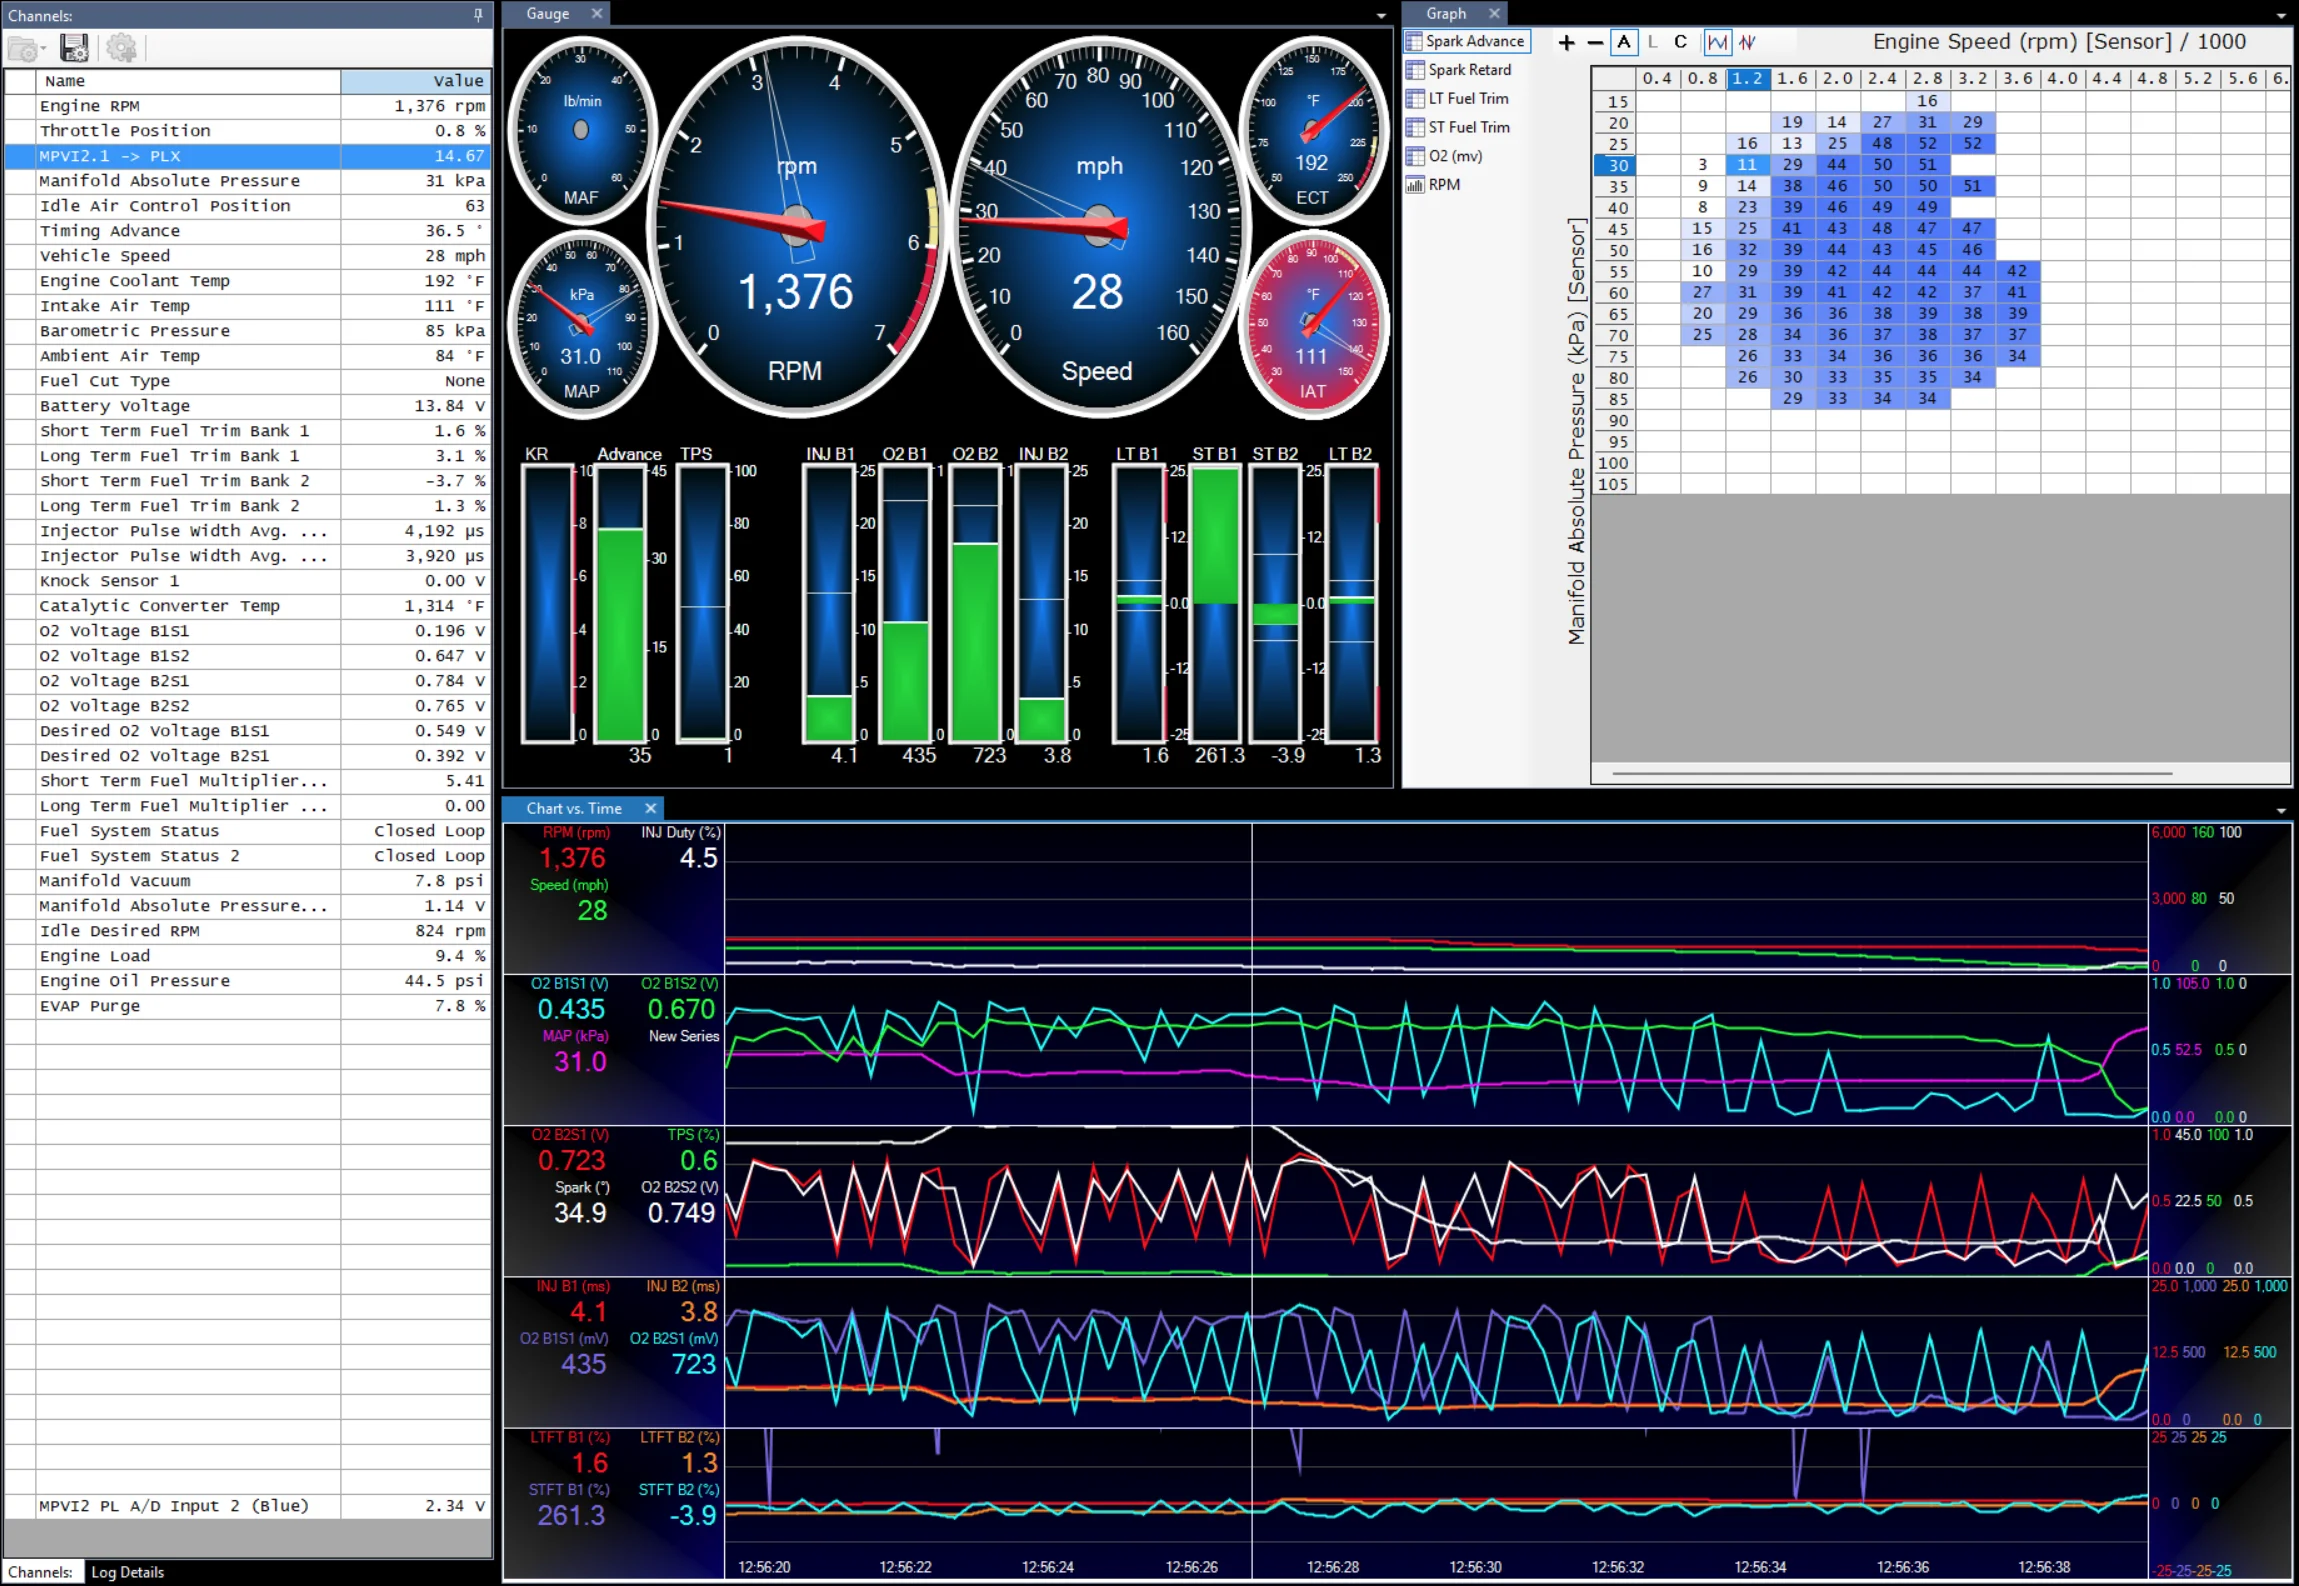This screenshot has width=2299, height=1586.
Task: Toggle the C mode in Graph toolbar
Action: 1680,42
